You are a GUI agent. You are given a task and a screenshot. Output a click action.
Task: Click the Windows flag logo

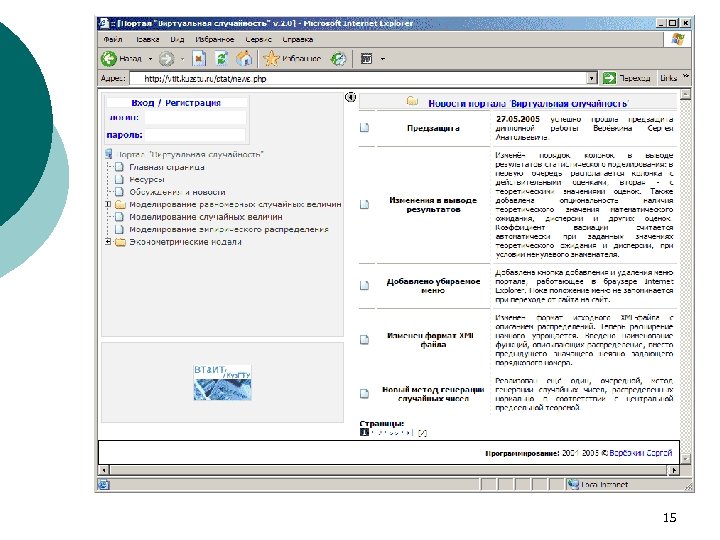[x=678, y=39]
